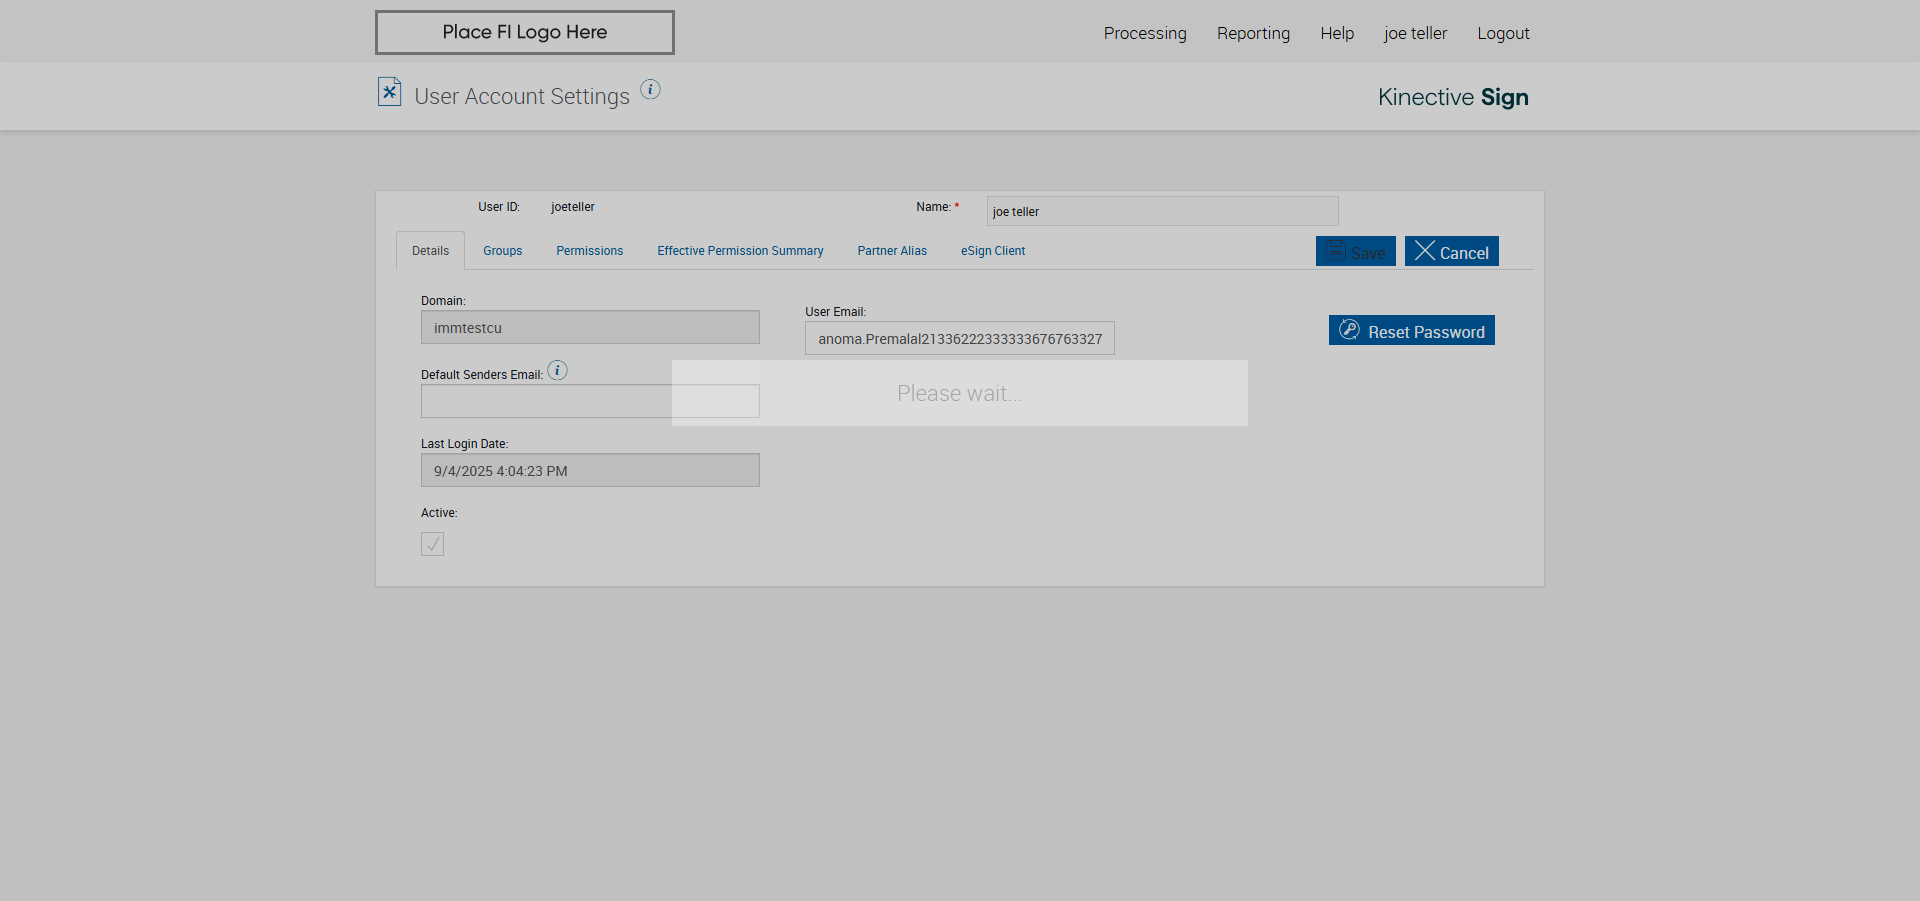Open the info icon beside User Account Settings
The image size is (1920, 901).
[x=650, y=89]
